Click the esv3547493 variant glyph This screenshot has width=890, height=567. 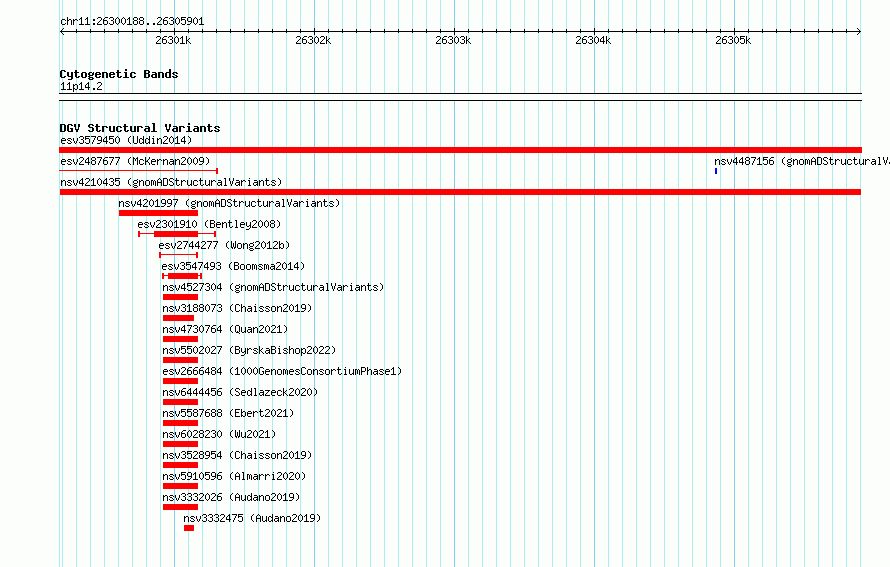click(x=182, y=276)
